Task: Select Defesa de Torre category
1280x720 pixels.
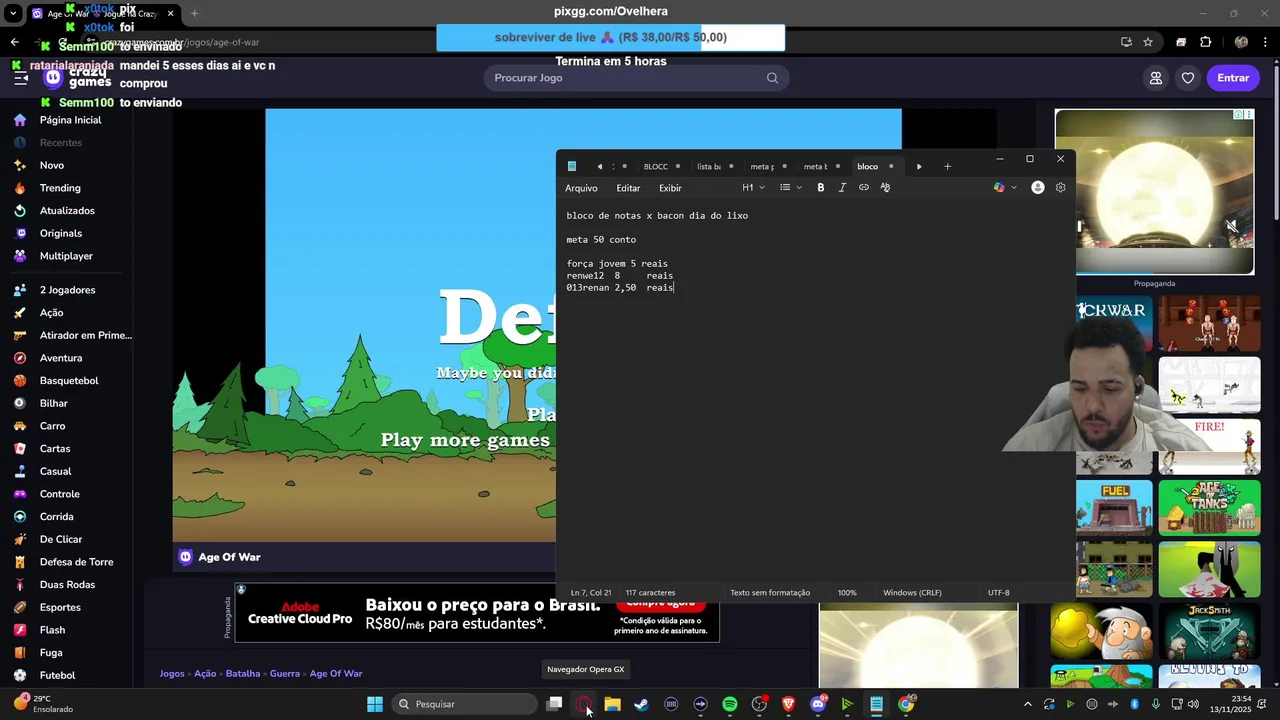Action: pyautogui.click(x=76, y=562)
